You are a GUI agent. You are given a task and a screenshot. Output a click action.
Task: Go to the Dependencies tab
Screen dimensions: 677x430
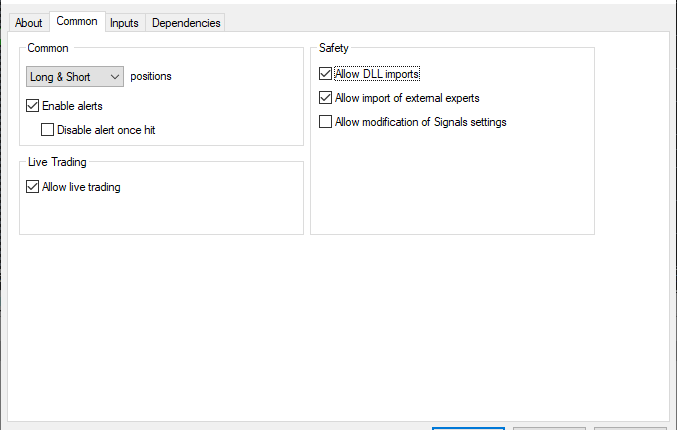pyautogui.click(x=185, y=22)
